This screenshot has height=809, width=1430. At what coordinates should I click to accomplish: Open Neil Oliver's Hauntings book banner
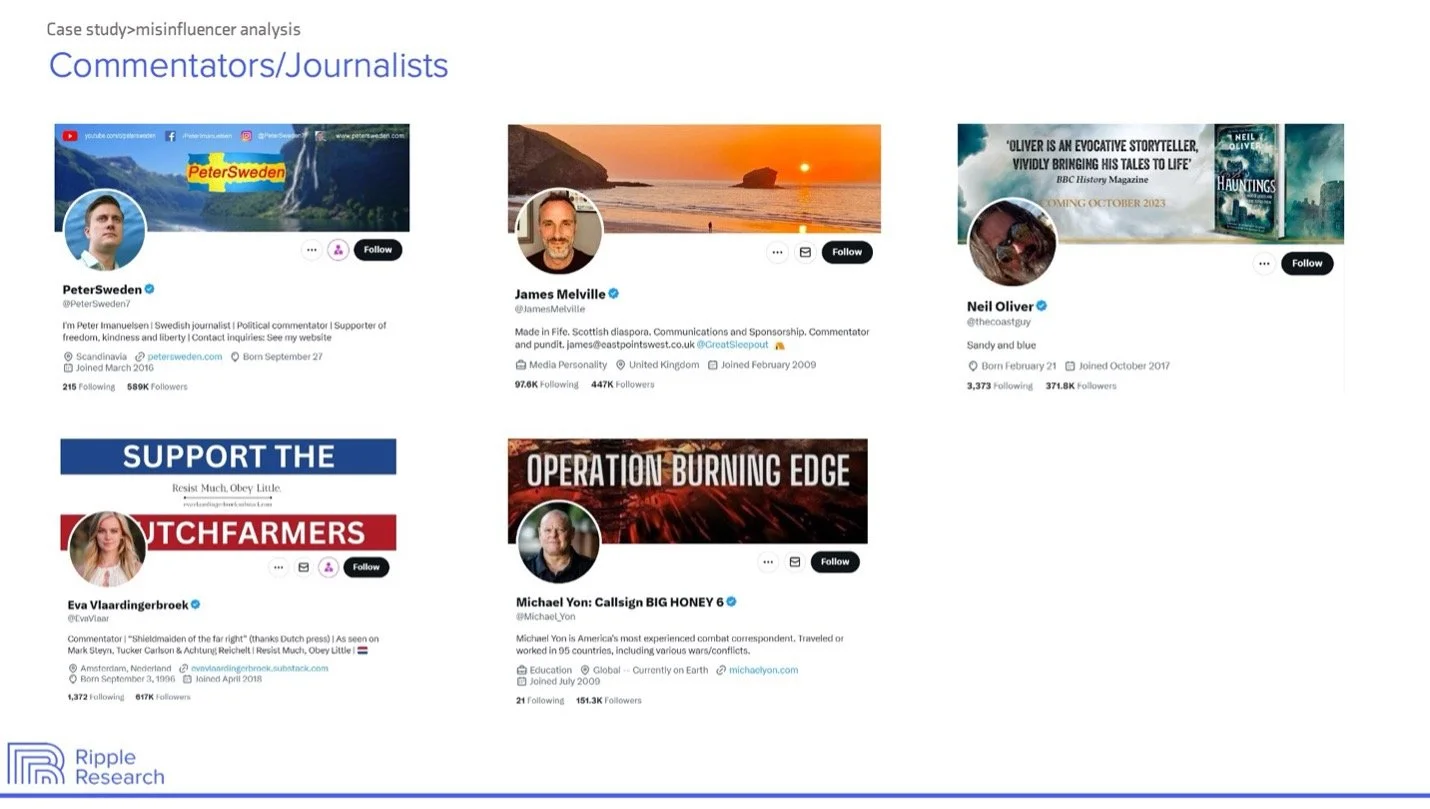click(1150, 183)
